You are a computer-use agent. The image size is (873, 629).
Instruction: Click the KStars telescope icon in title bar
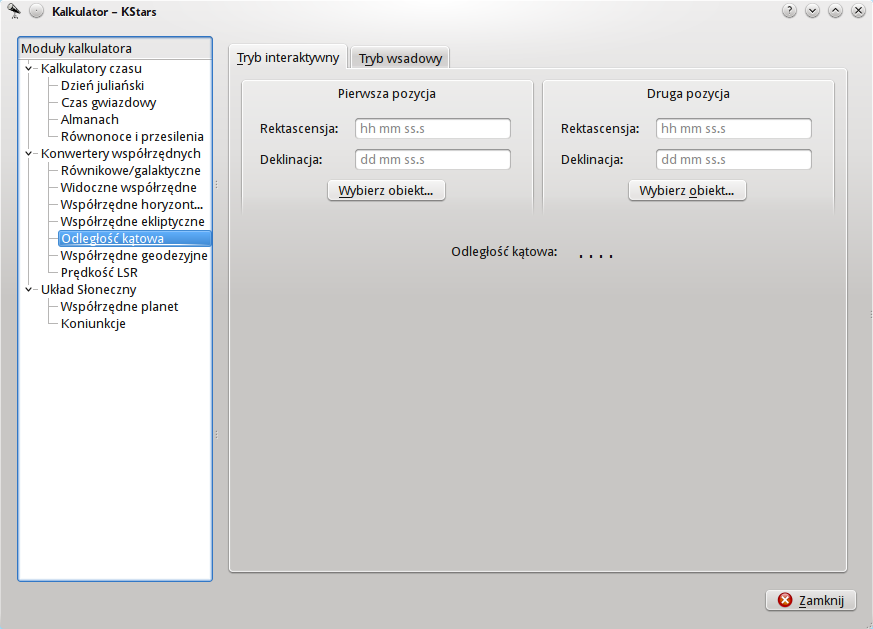pos(14,11)
